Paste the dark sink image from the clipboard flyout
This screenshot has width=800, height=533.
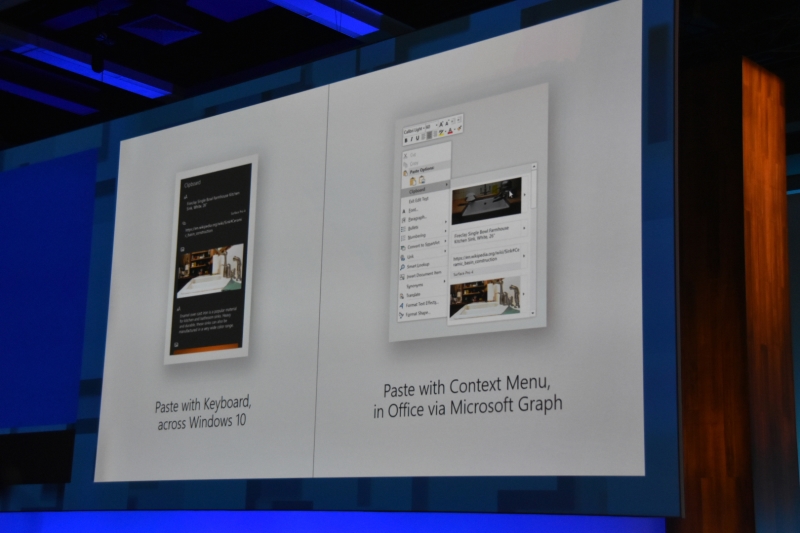pos(487,200)
